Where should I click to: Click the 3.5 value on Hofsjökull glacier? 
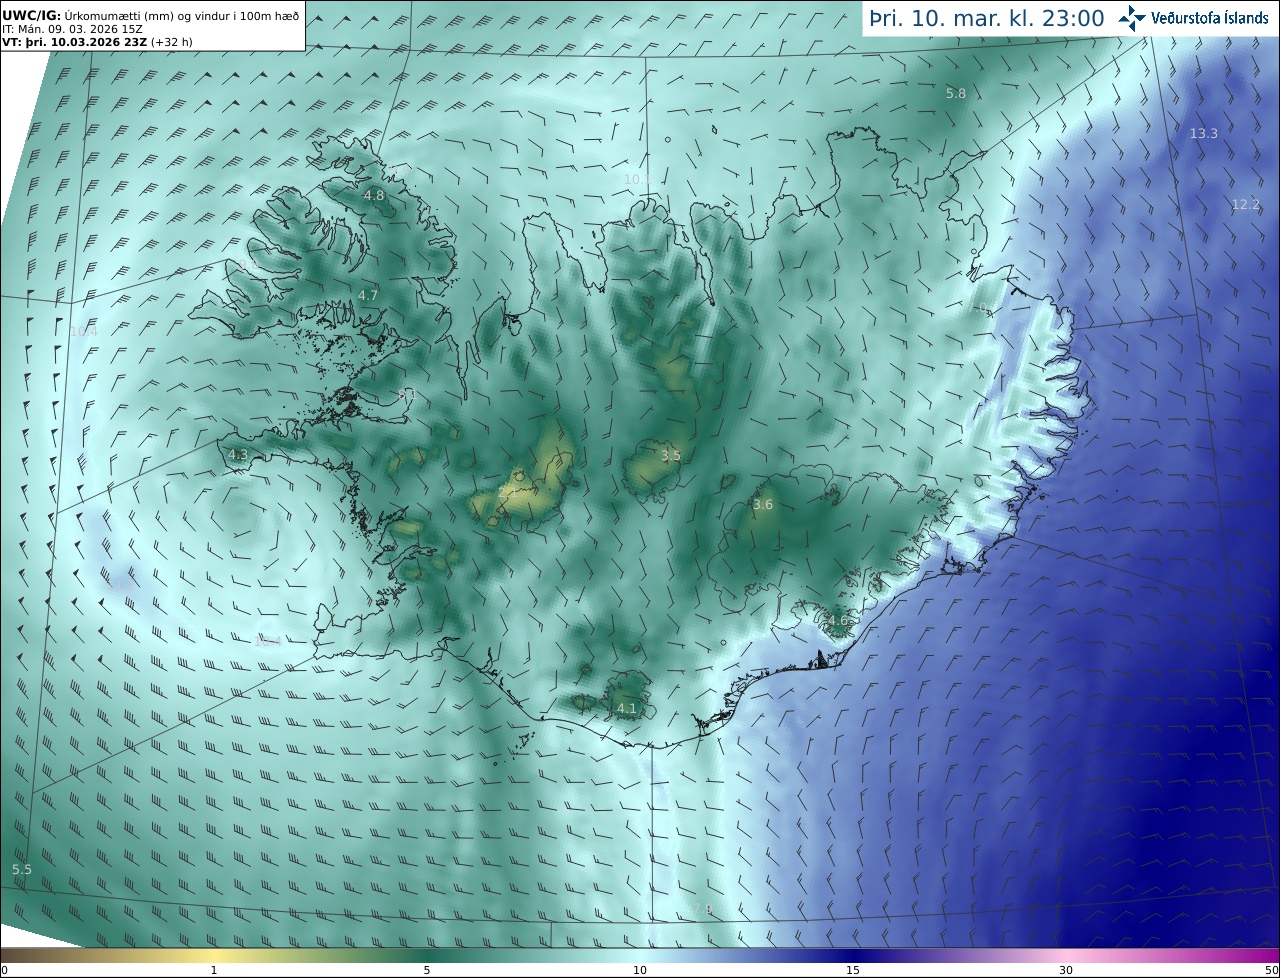[x=671, y=456]
